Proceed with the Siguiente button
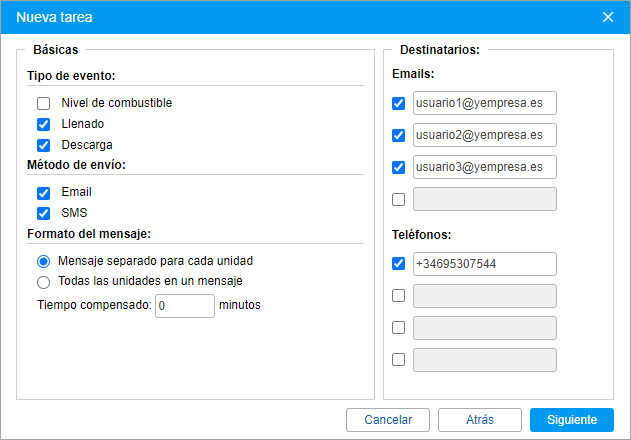The height and width of the screenshot is (440, 631). click(x=572, y=420)
